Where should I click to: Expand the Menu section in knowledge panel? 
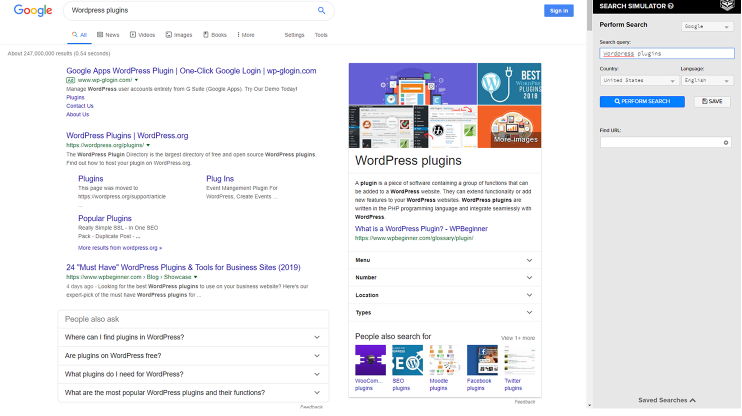point(445,260)
